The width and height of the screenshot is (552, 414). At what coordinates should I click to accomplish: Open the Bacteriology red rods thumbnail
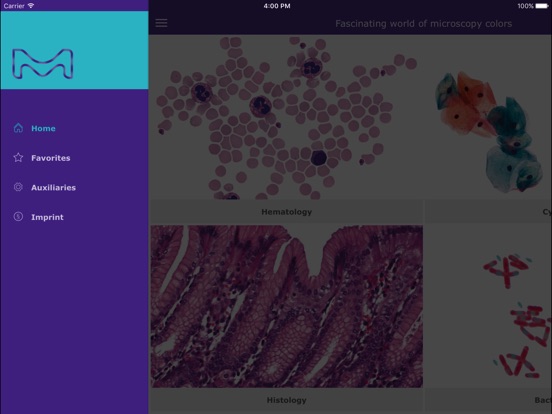point(489,306)
